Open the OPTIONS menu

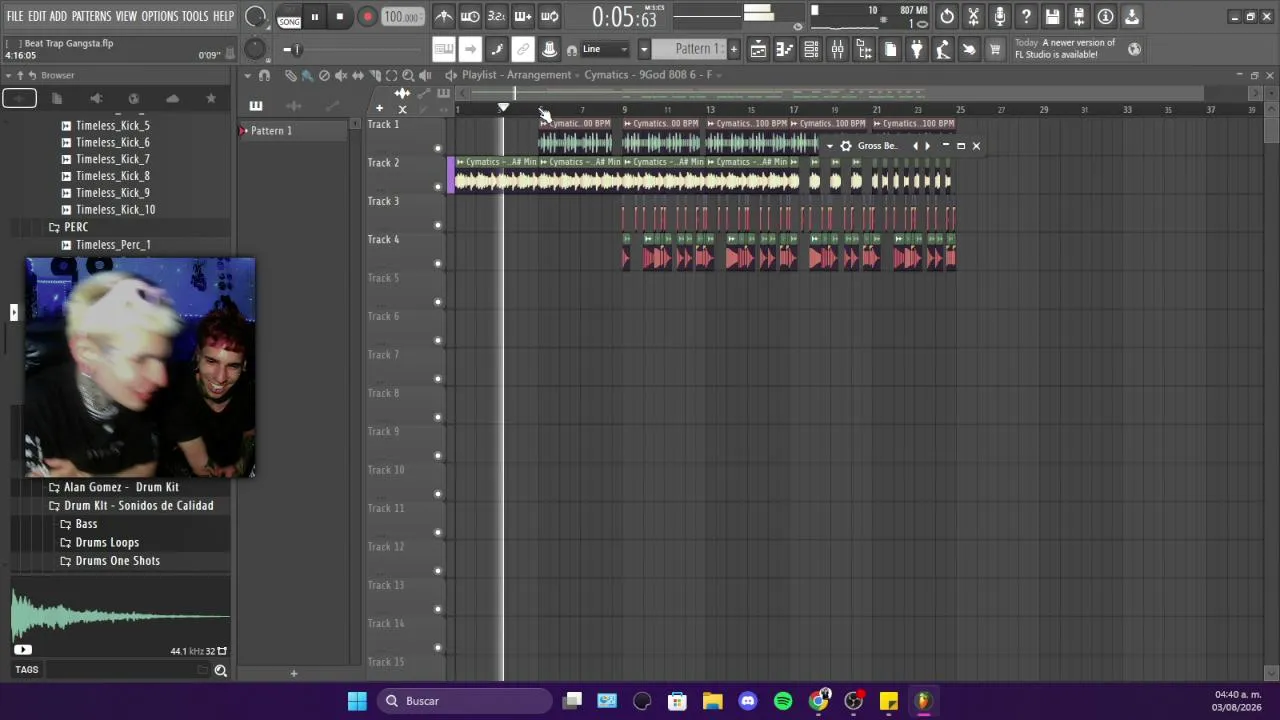(x=159, y=16)
